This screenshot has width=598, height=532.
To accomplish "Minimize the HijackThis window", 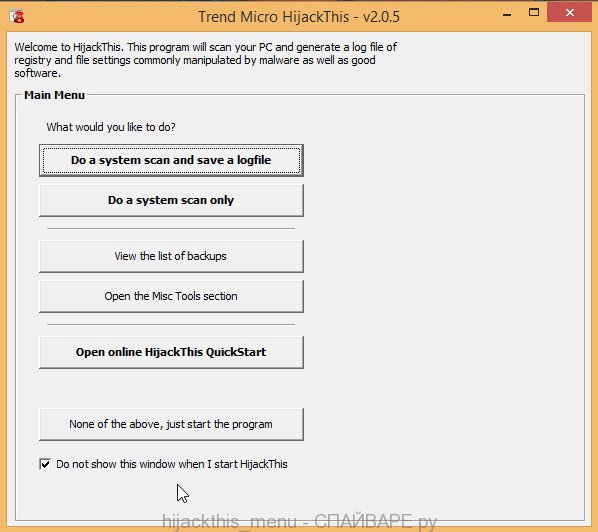I will tap(507, 14).
